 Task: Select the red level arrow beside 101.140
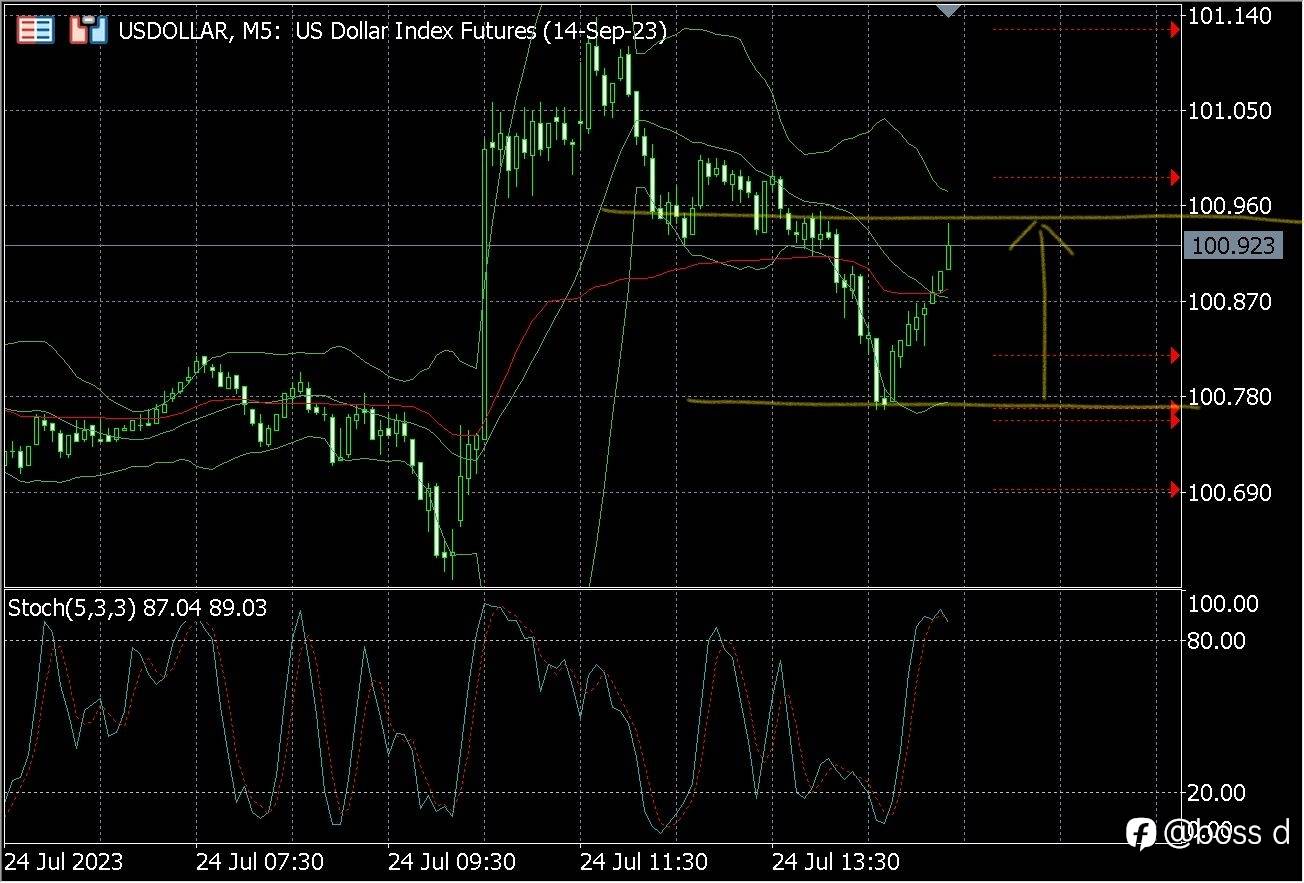point(1175,31)
